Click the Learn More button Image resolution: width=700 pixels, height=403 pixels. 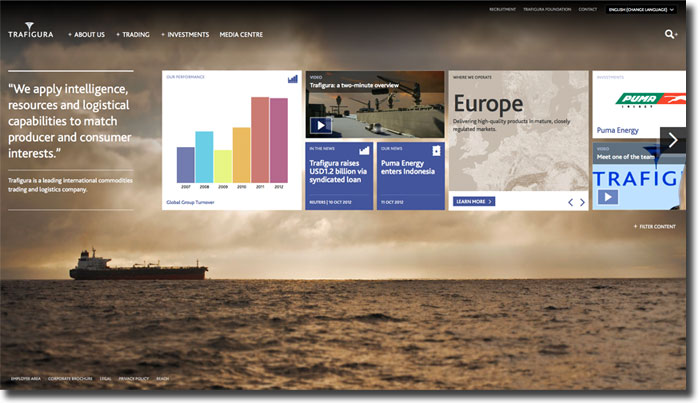tap(474, 202)
